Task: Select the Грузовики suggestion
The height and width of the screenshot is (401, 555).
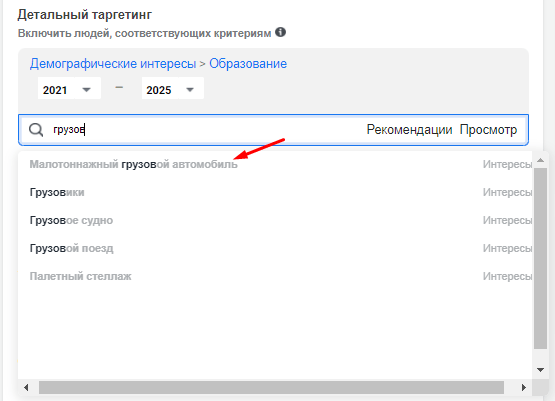Action: [275, 192]
